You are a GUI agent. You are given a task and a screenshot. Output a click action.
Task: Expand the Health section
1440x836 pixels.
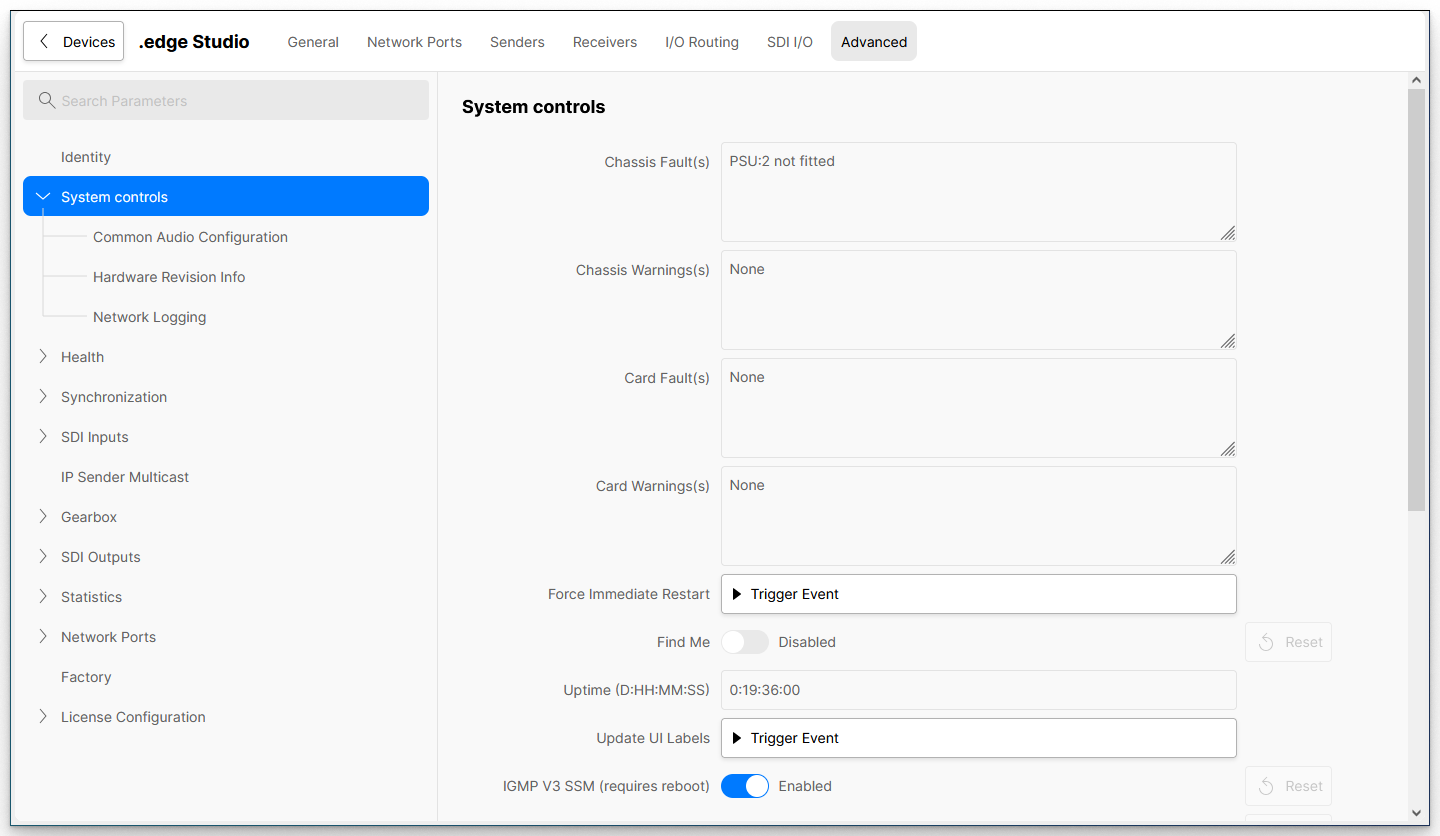(43, 357)
